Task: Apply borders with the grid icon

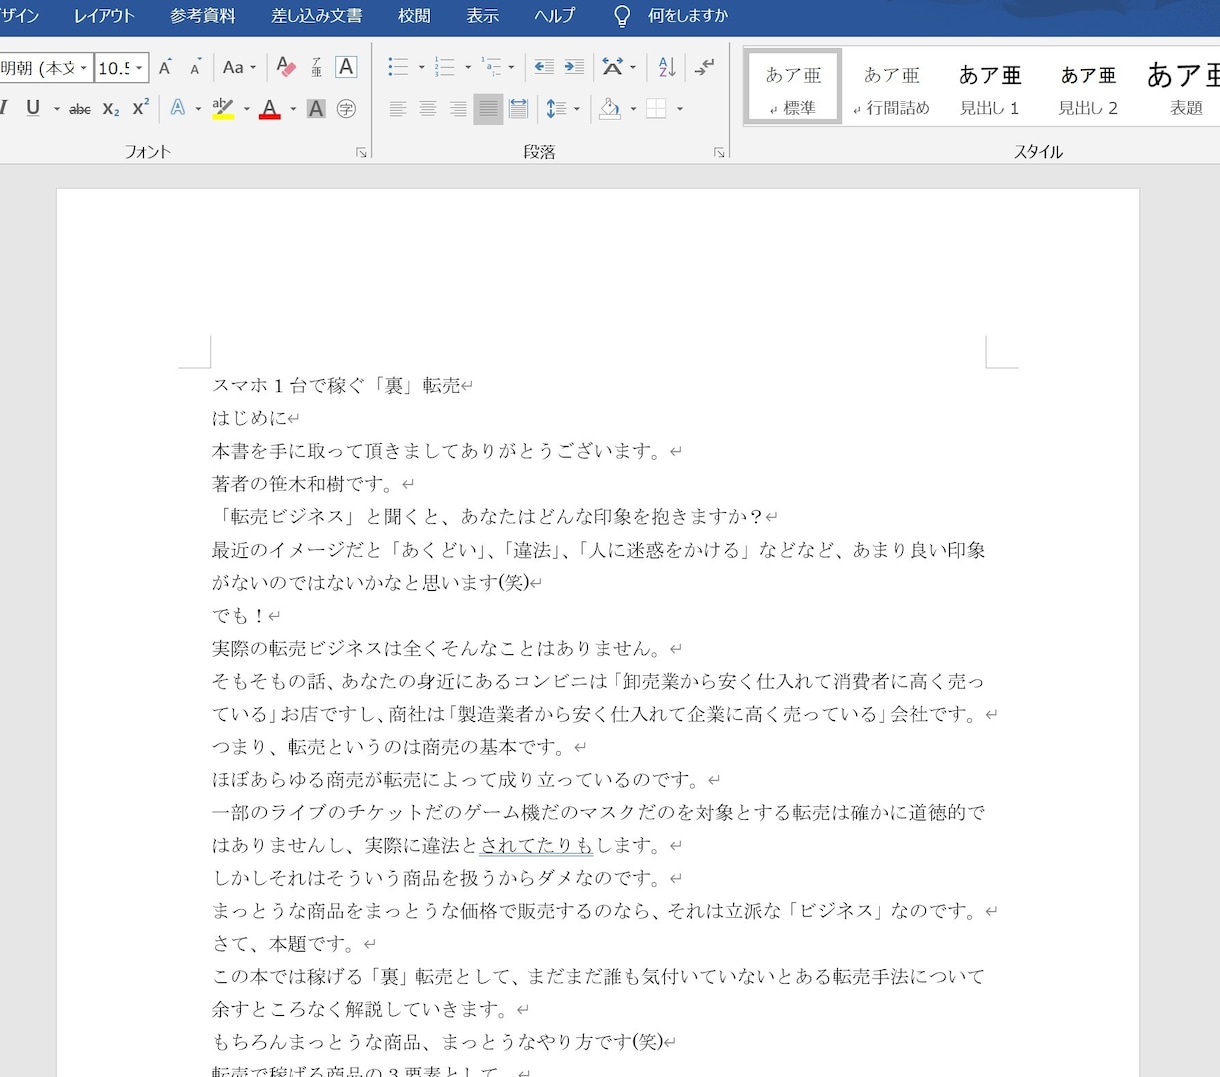Action: tap(656, 108)
